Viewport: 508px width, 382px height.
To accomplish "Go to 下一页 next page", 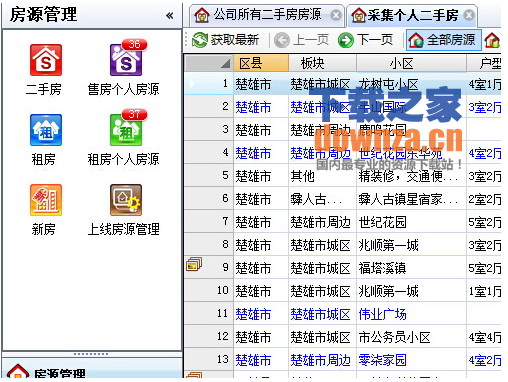I will pyautogui.click(x=366, y=40).
